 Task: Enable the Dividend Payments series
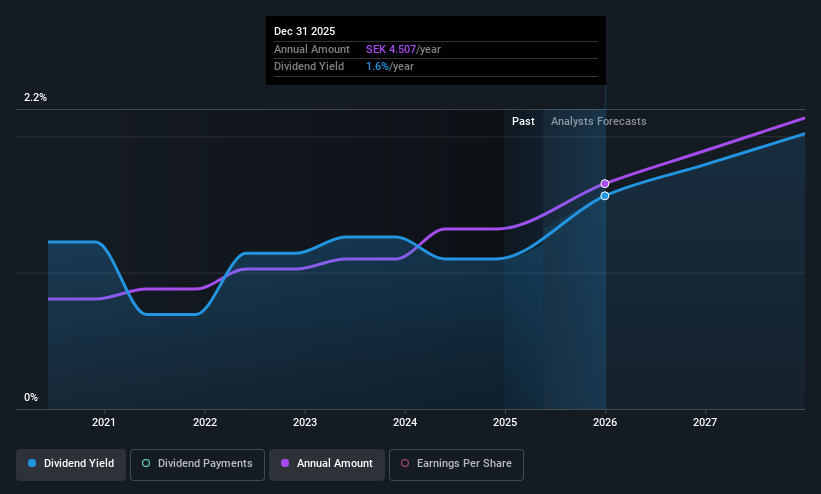(x=197, y=465)
